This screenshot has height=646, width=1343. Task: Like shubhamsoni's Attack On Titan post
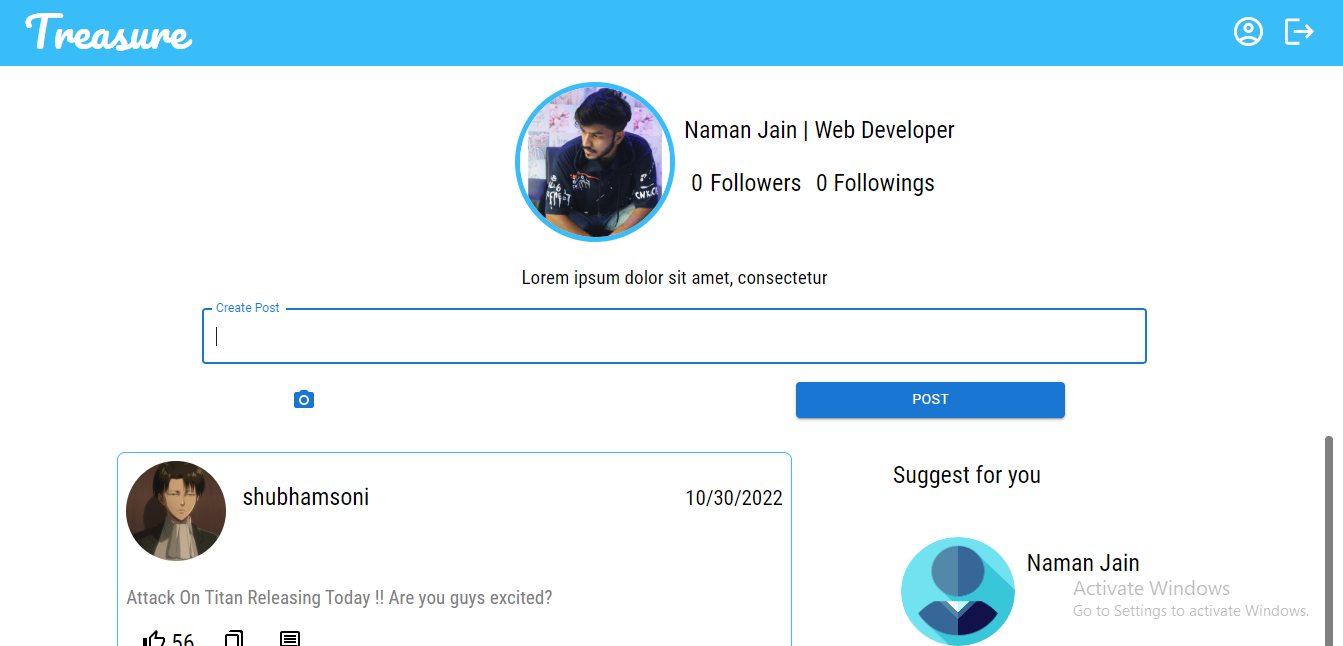[x=155, y=638]
